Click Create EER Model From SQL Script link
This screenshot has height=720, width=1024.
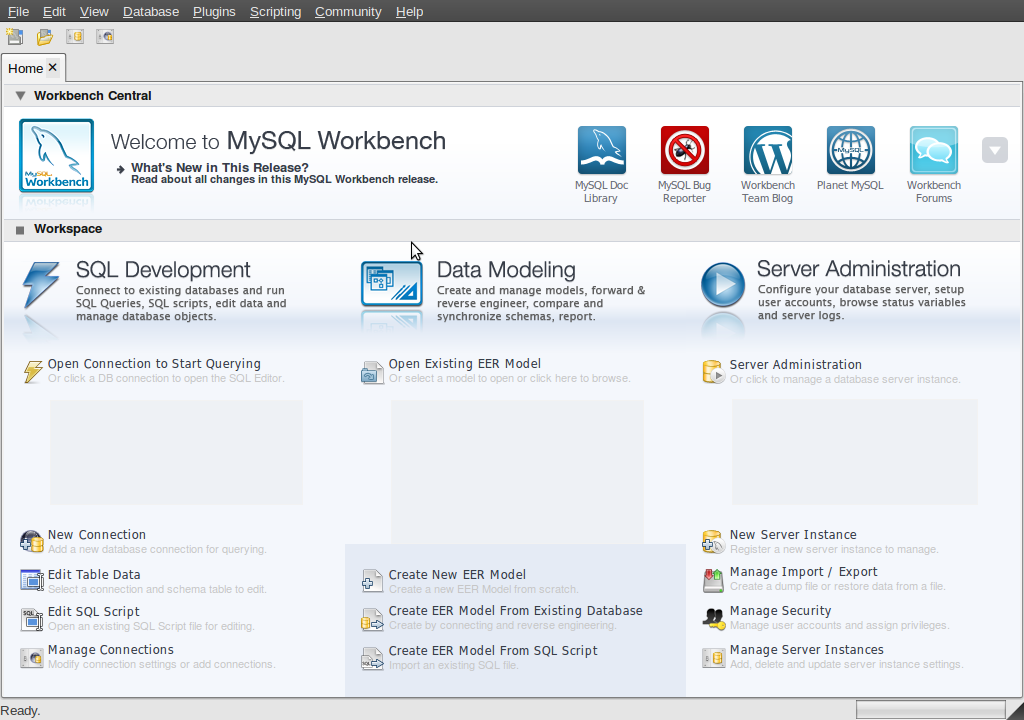tap(493, 651)
